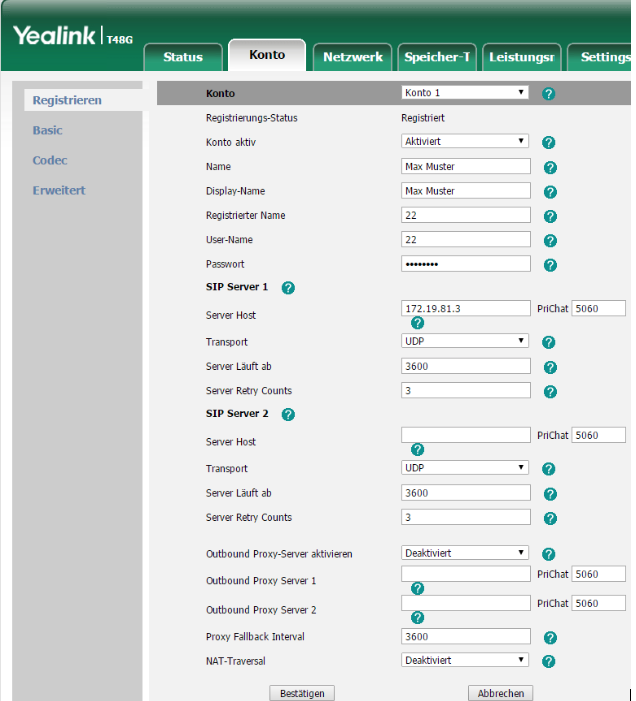The image size is (636, 701).
Task: Switch to the Status tab
Action: (x=183, y=57)
